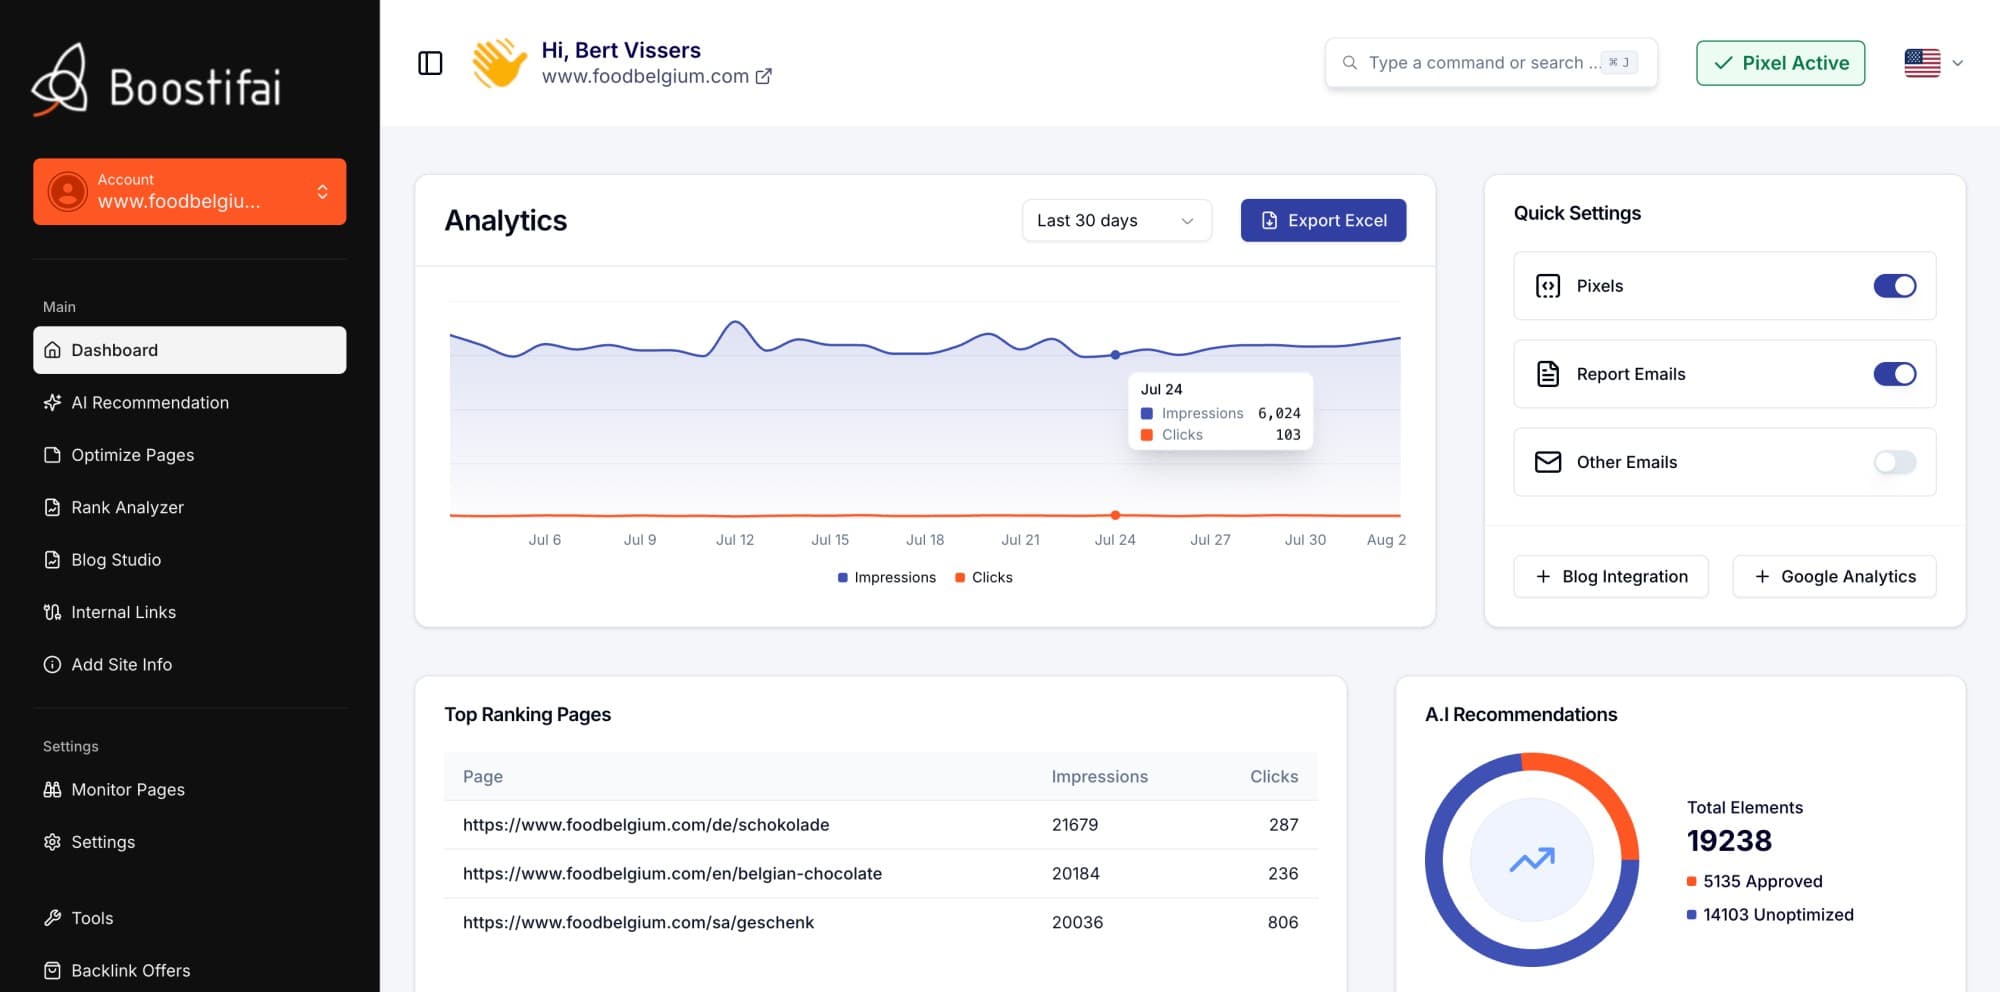
Task: Click the Monitor Pages icon
Action: coord(53,789)
